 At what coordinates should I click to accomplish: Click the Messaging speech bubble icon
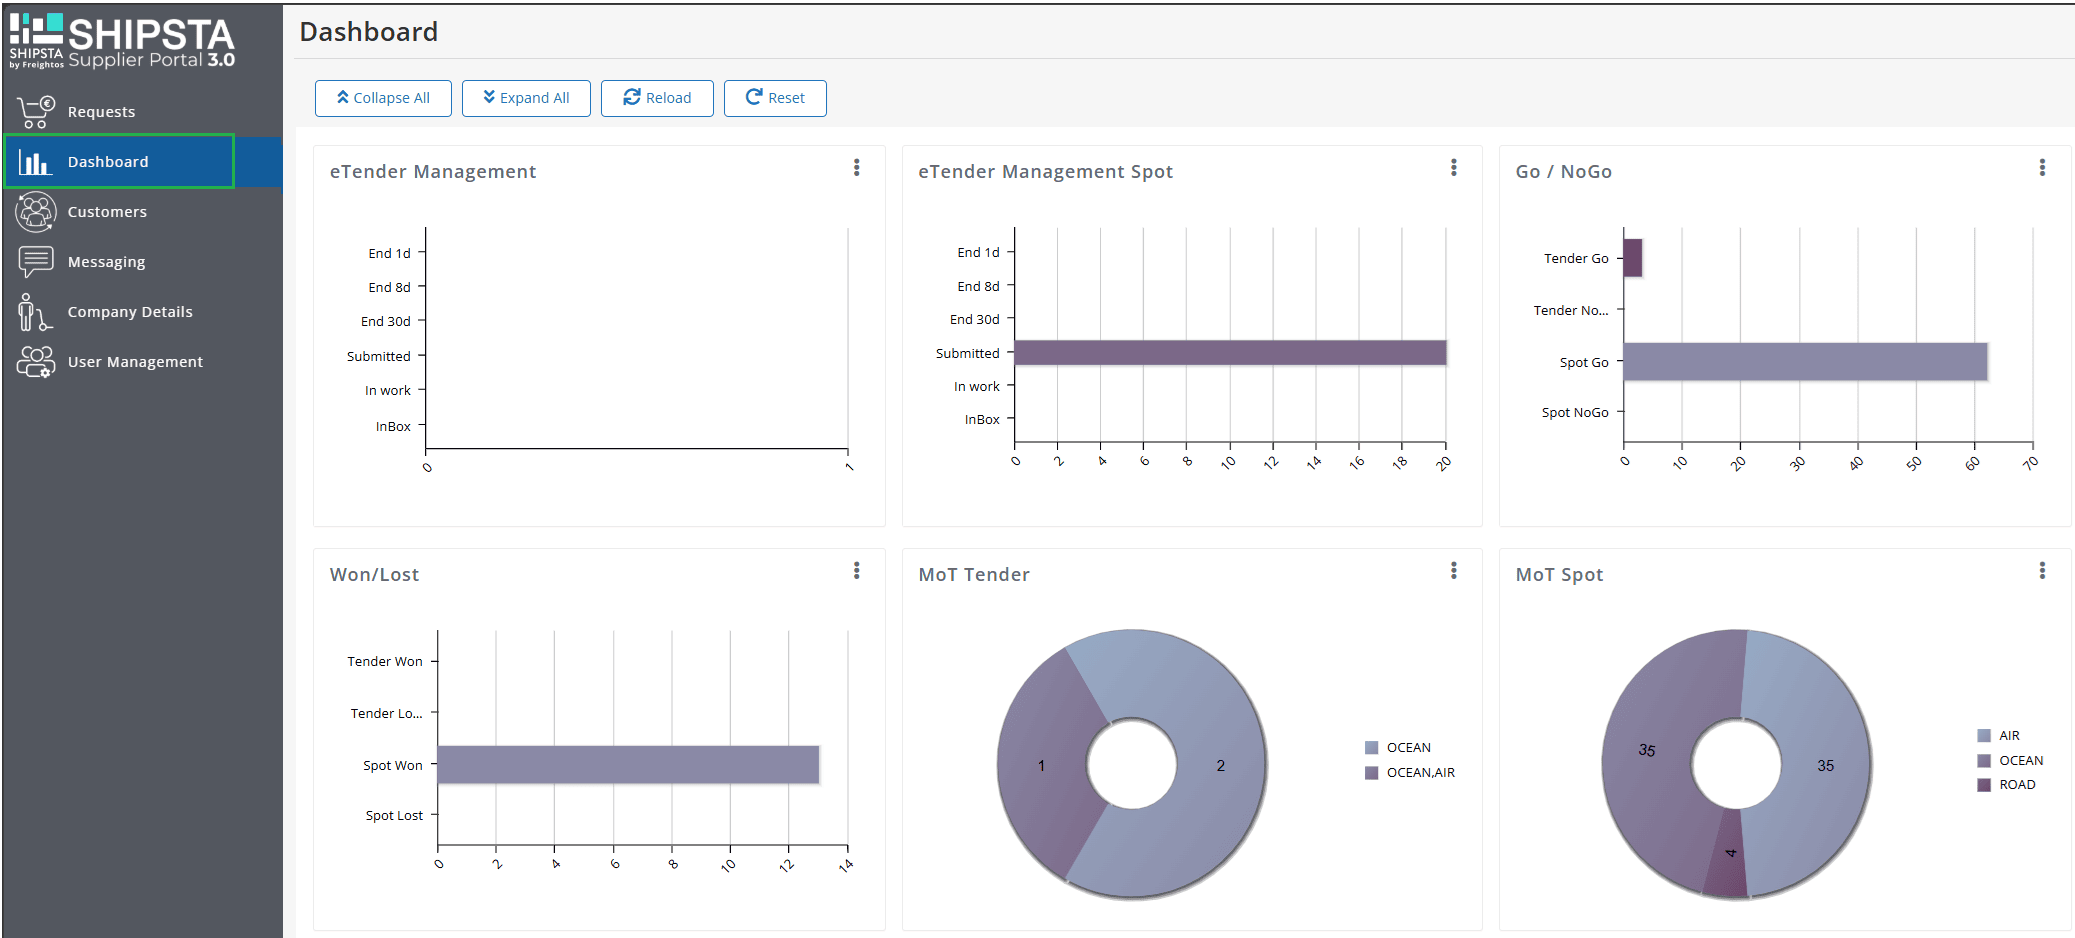click(x=36, y=262)
